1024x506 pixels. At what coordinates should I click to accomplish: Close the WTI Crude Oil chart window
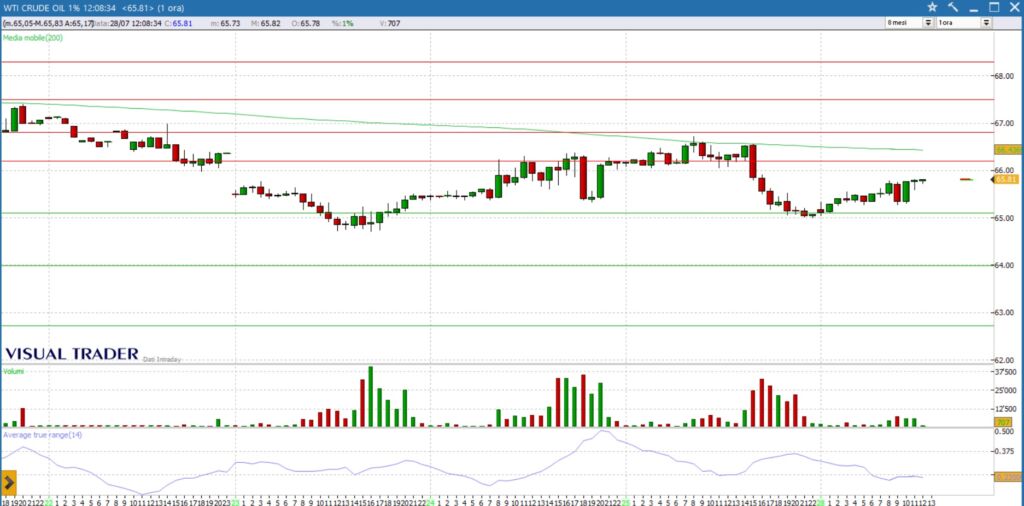1014,7
